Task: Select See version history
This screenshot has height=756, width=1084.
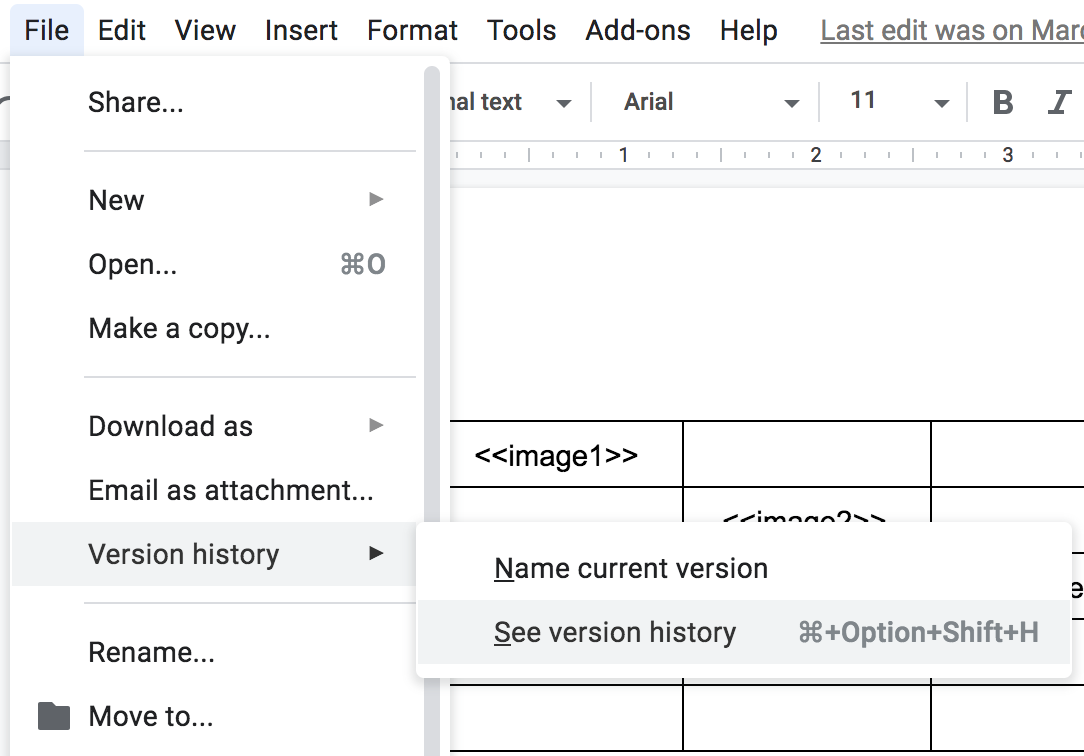Action: click(x=615, y=632)
